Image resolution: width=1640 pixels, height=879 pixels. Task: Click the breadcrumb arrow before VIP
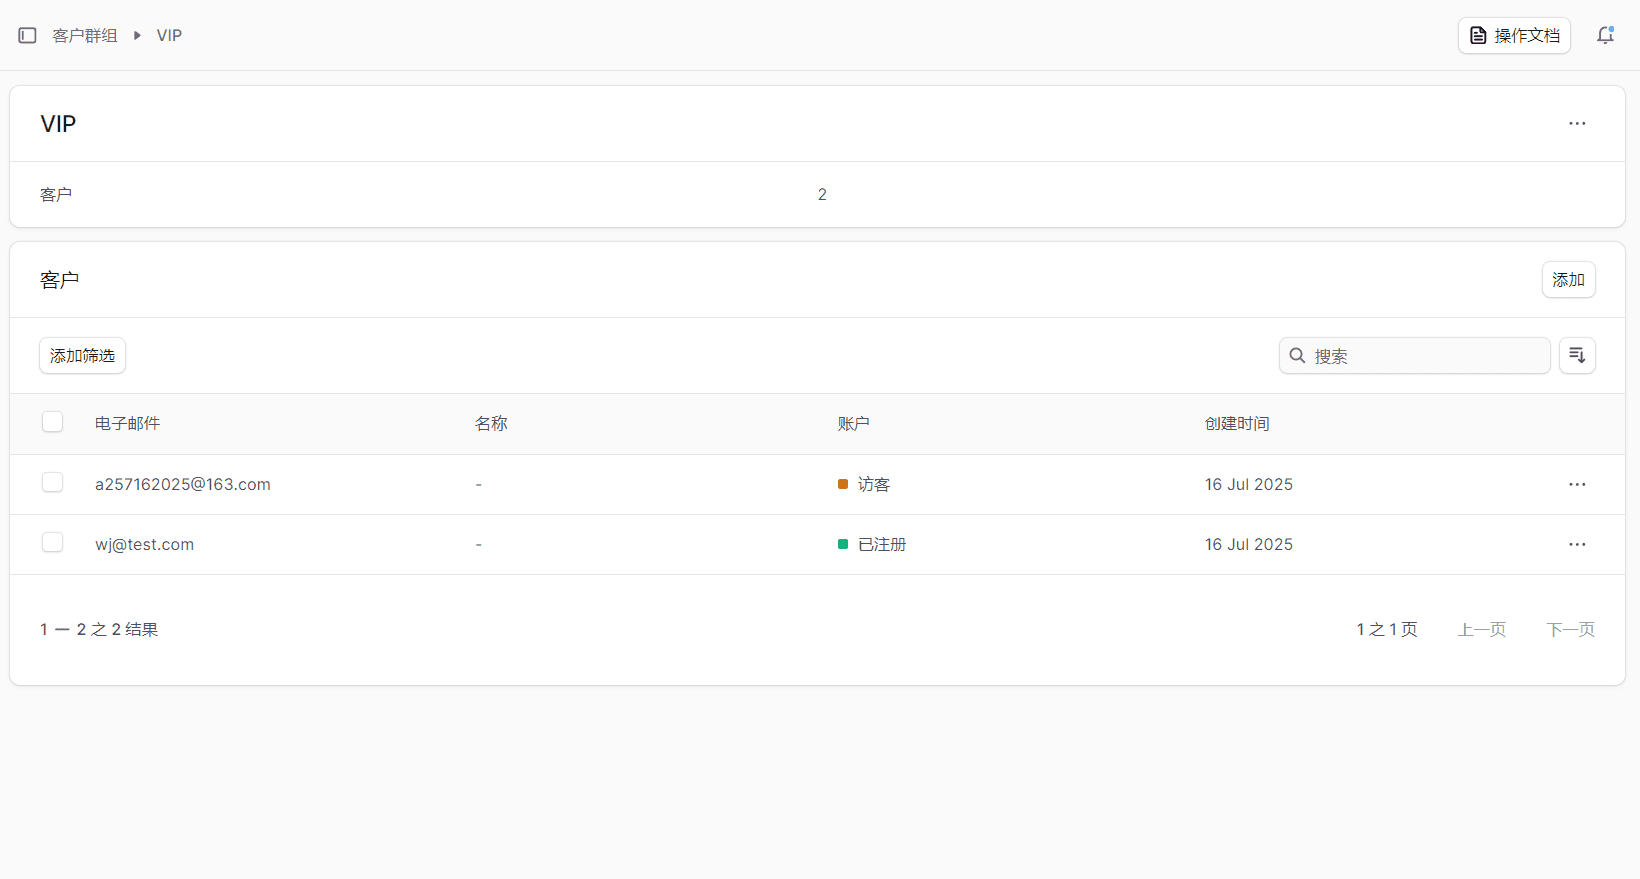(137, 36)
